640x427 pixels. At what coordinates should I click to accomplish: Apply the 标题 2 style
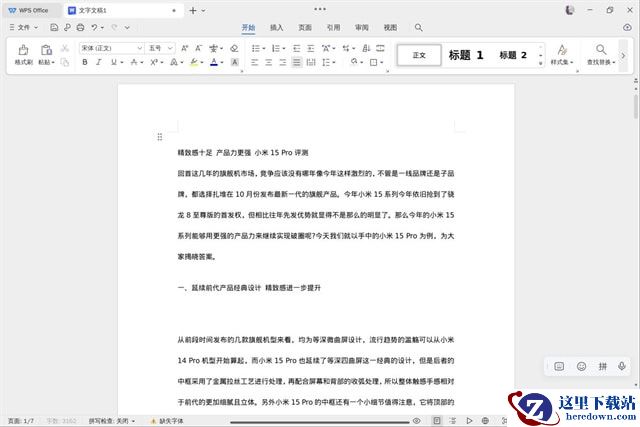(513, 55)
